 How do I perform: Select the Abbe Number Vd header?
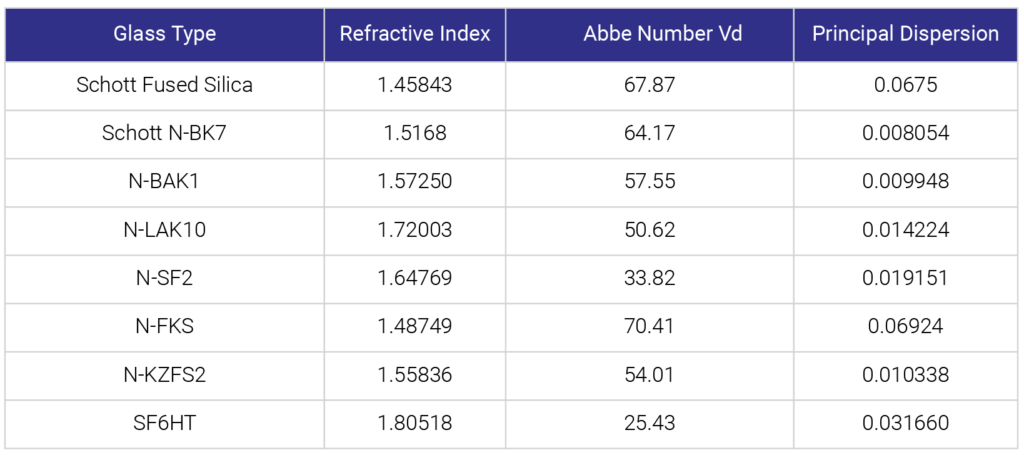[x=649, y=34]
